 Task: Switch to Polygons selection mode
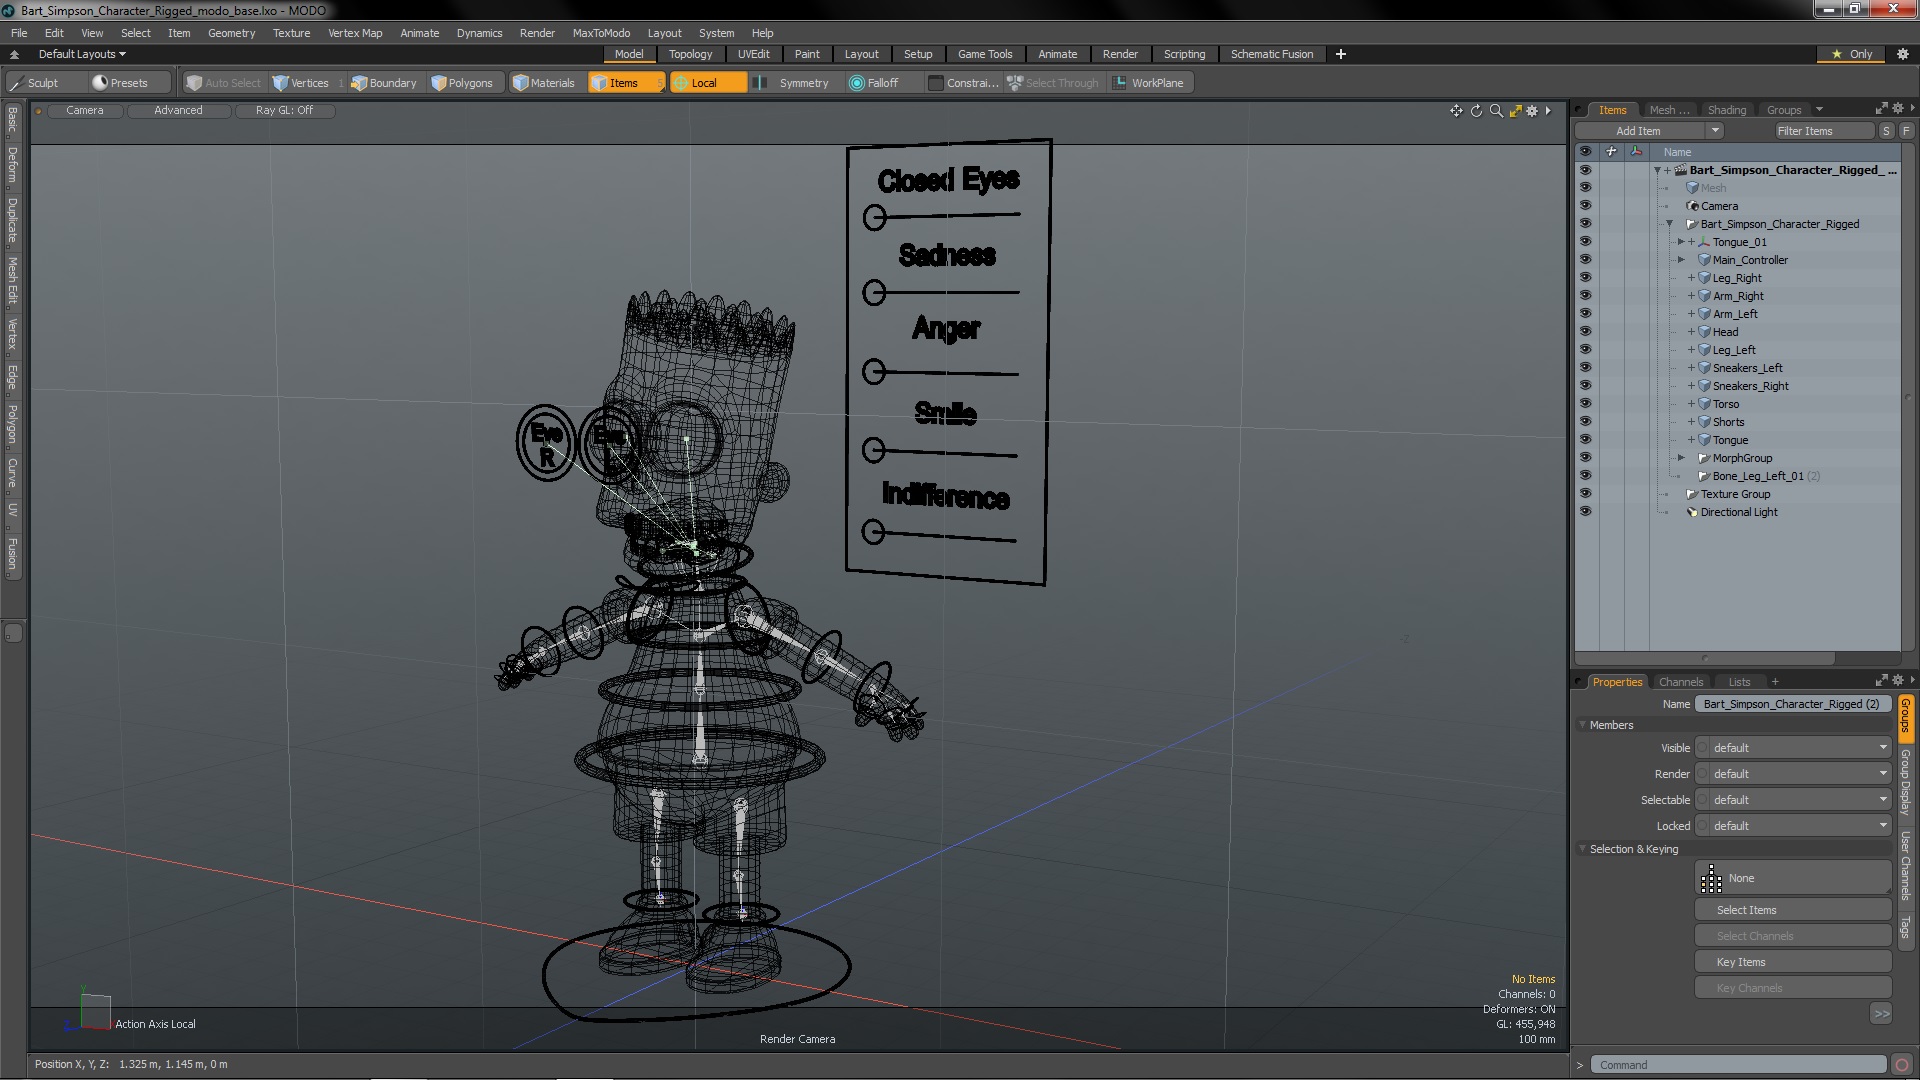[x=462, y=83]
